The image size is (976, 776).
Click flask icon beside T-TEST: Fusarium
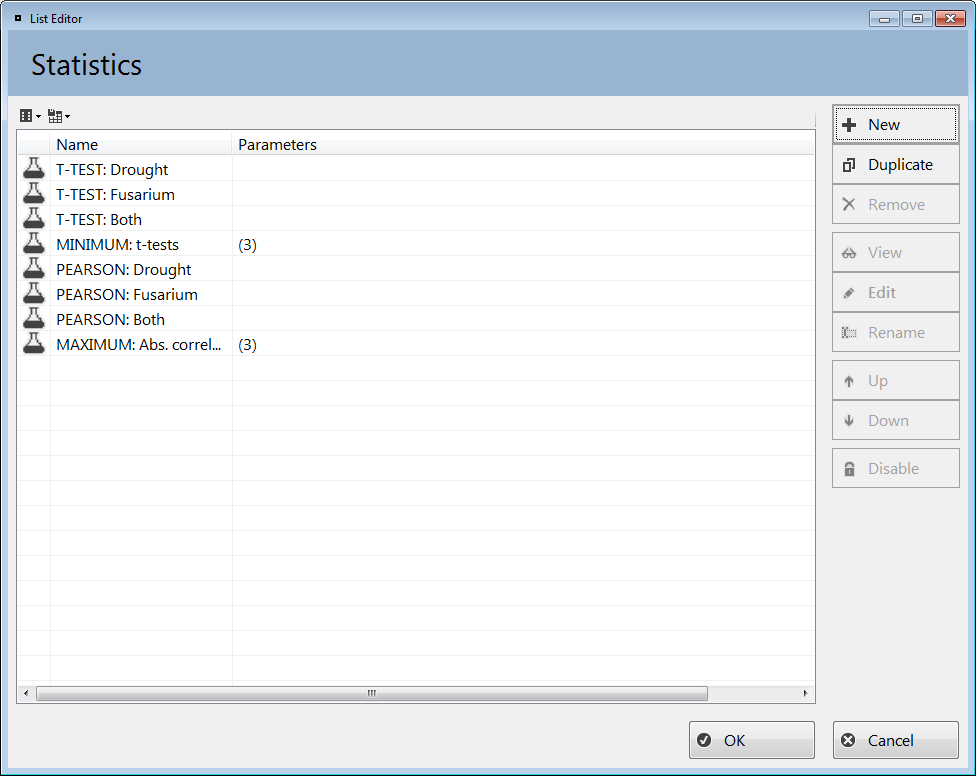point(34,194)
